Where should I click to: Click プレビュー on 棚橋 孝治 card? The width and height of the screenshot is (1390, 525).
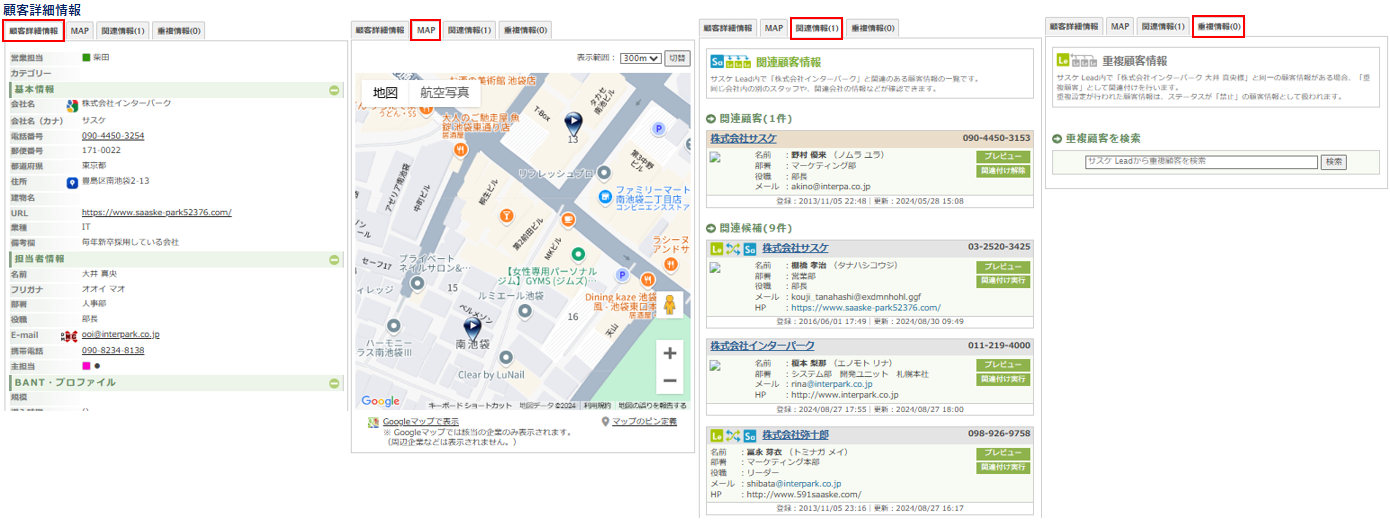tap(1002, 267)
